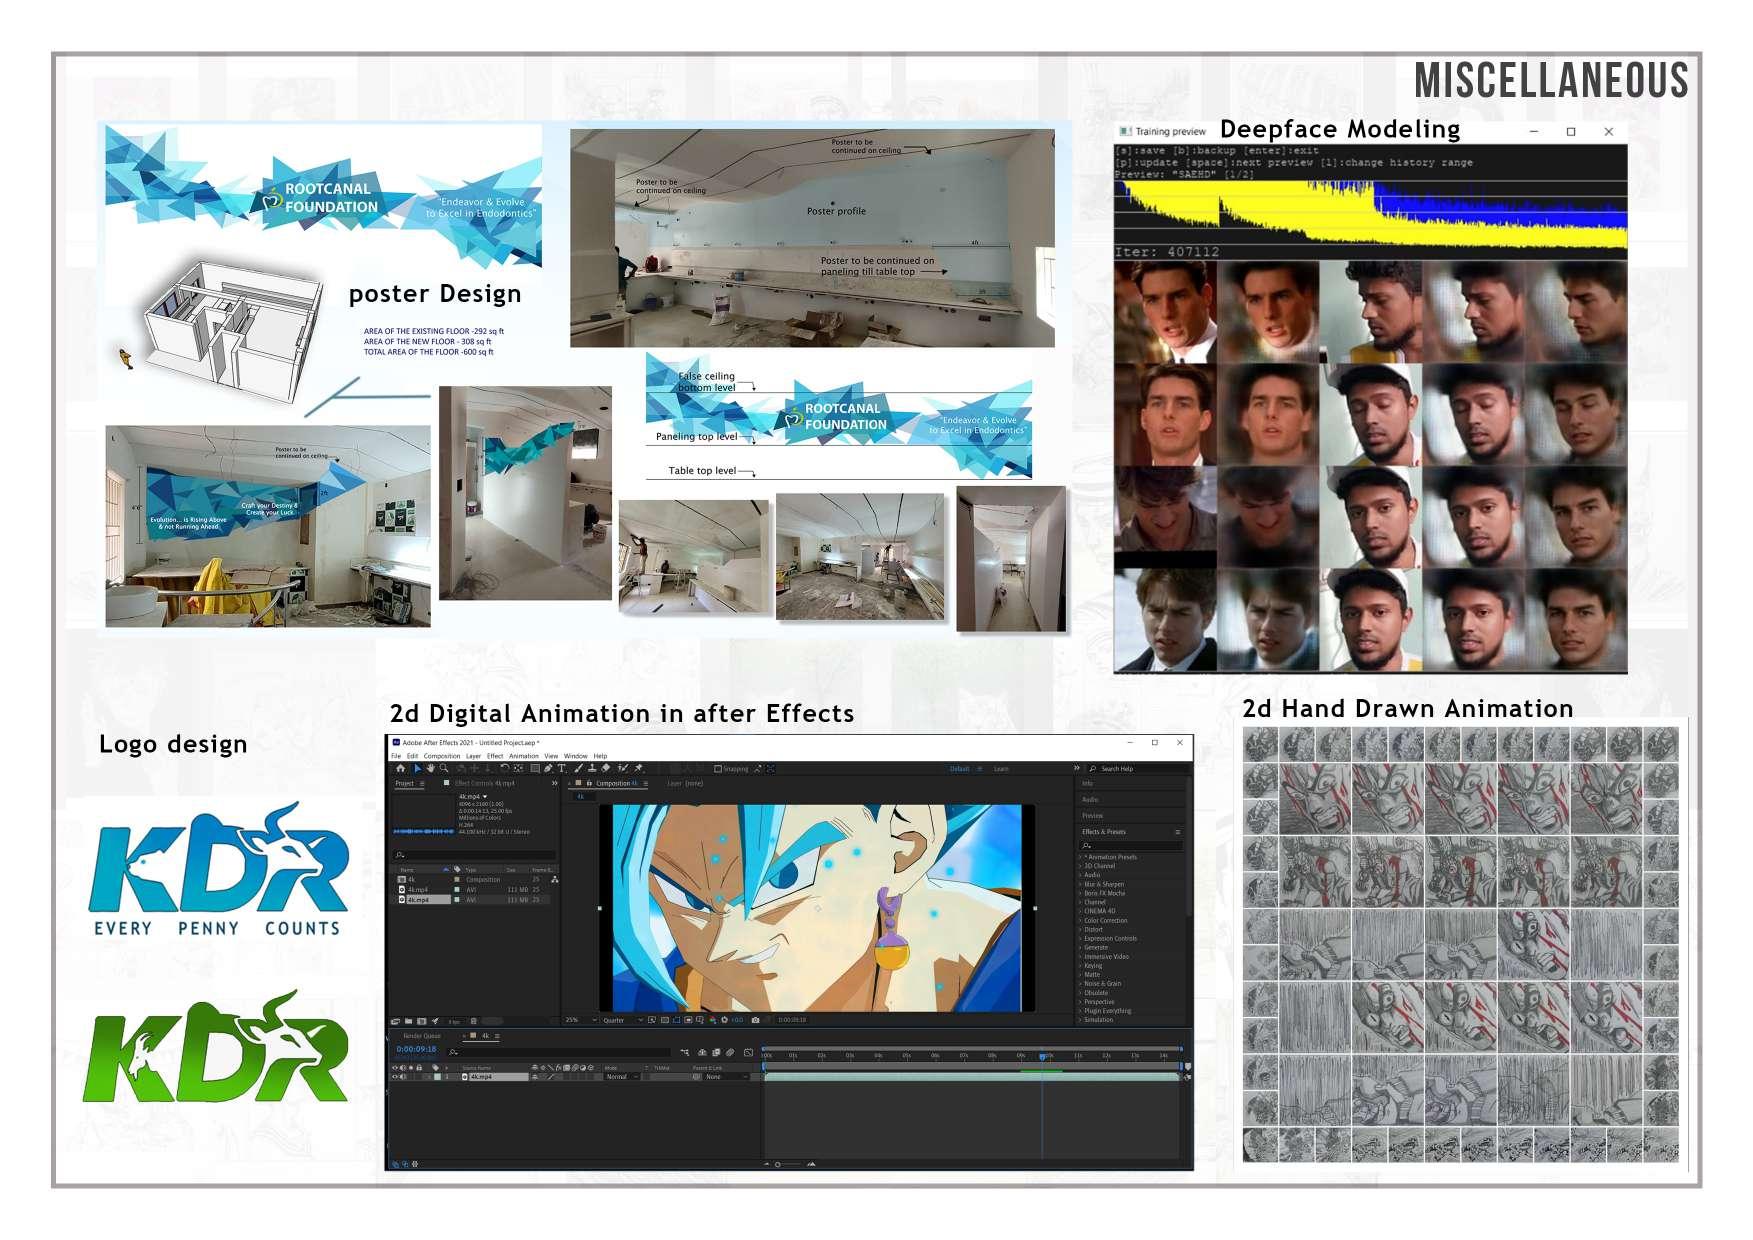Click the Training preview window icon
The width and height of the screenshot is (1753, 1240).
point(1125,131)
